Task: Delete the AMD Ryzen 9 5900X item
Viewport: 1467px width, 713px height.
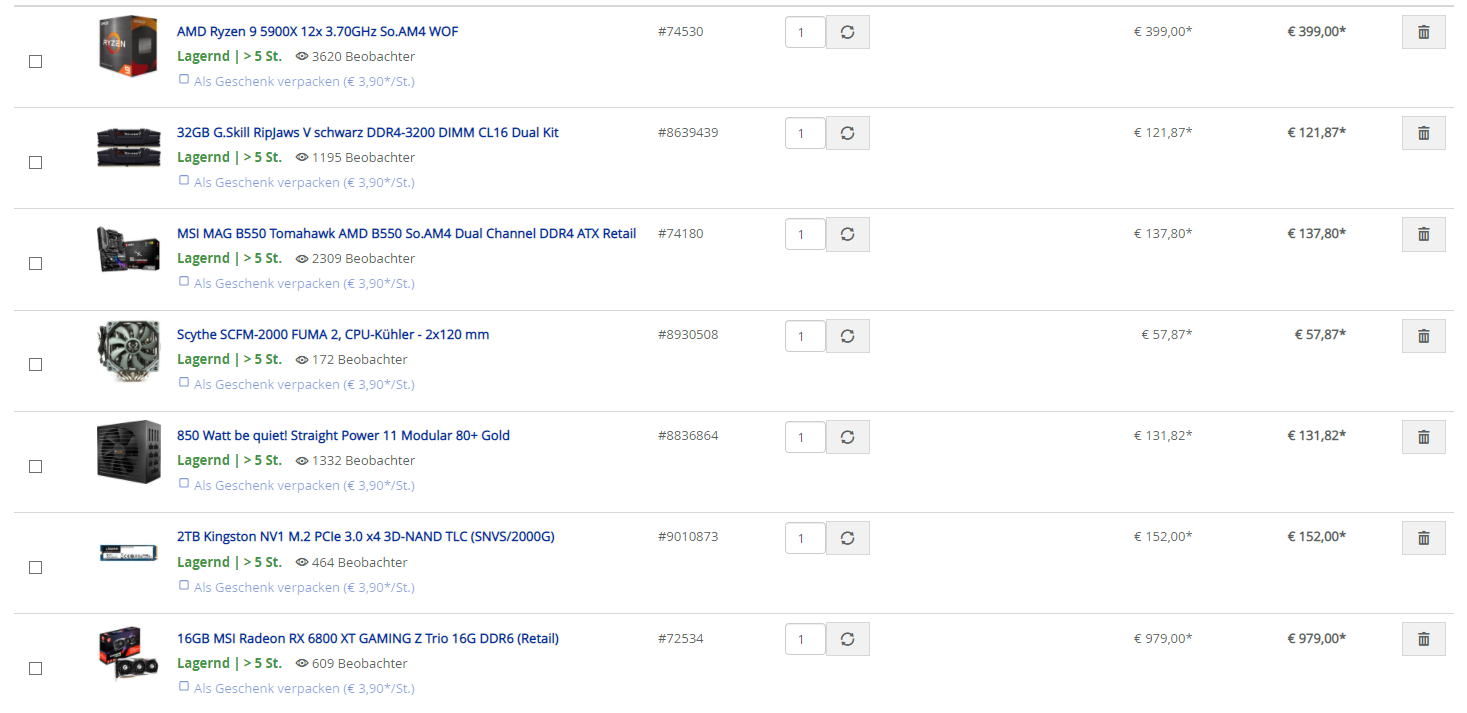Action: tap(1423, 32)
